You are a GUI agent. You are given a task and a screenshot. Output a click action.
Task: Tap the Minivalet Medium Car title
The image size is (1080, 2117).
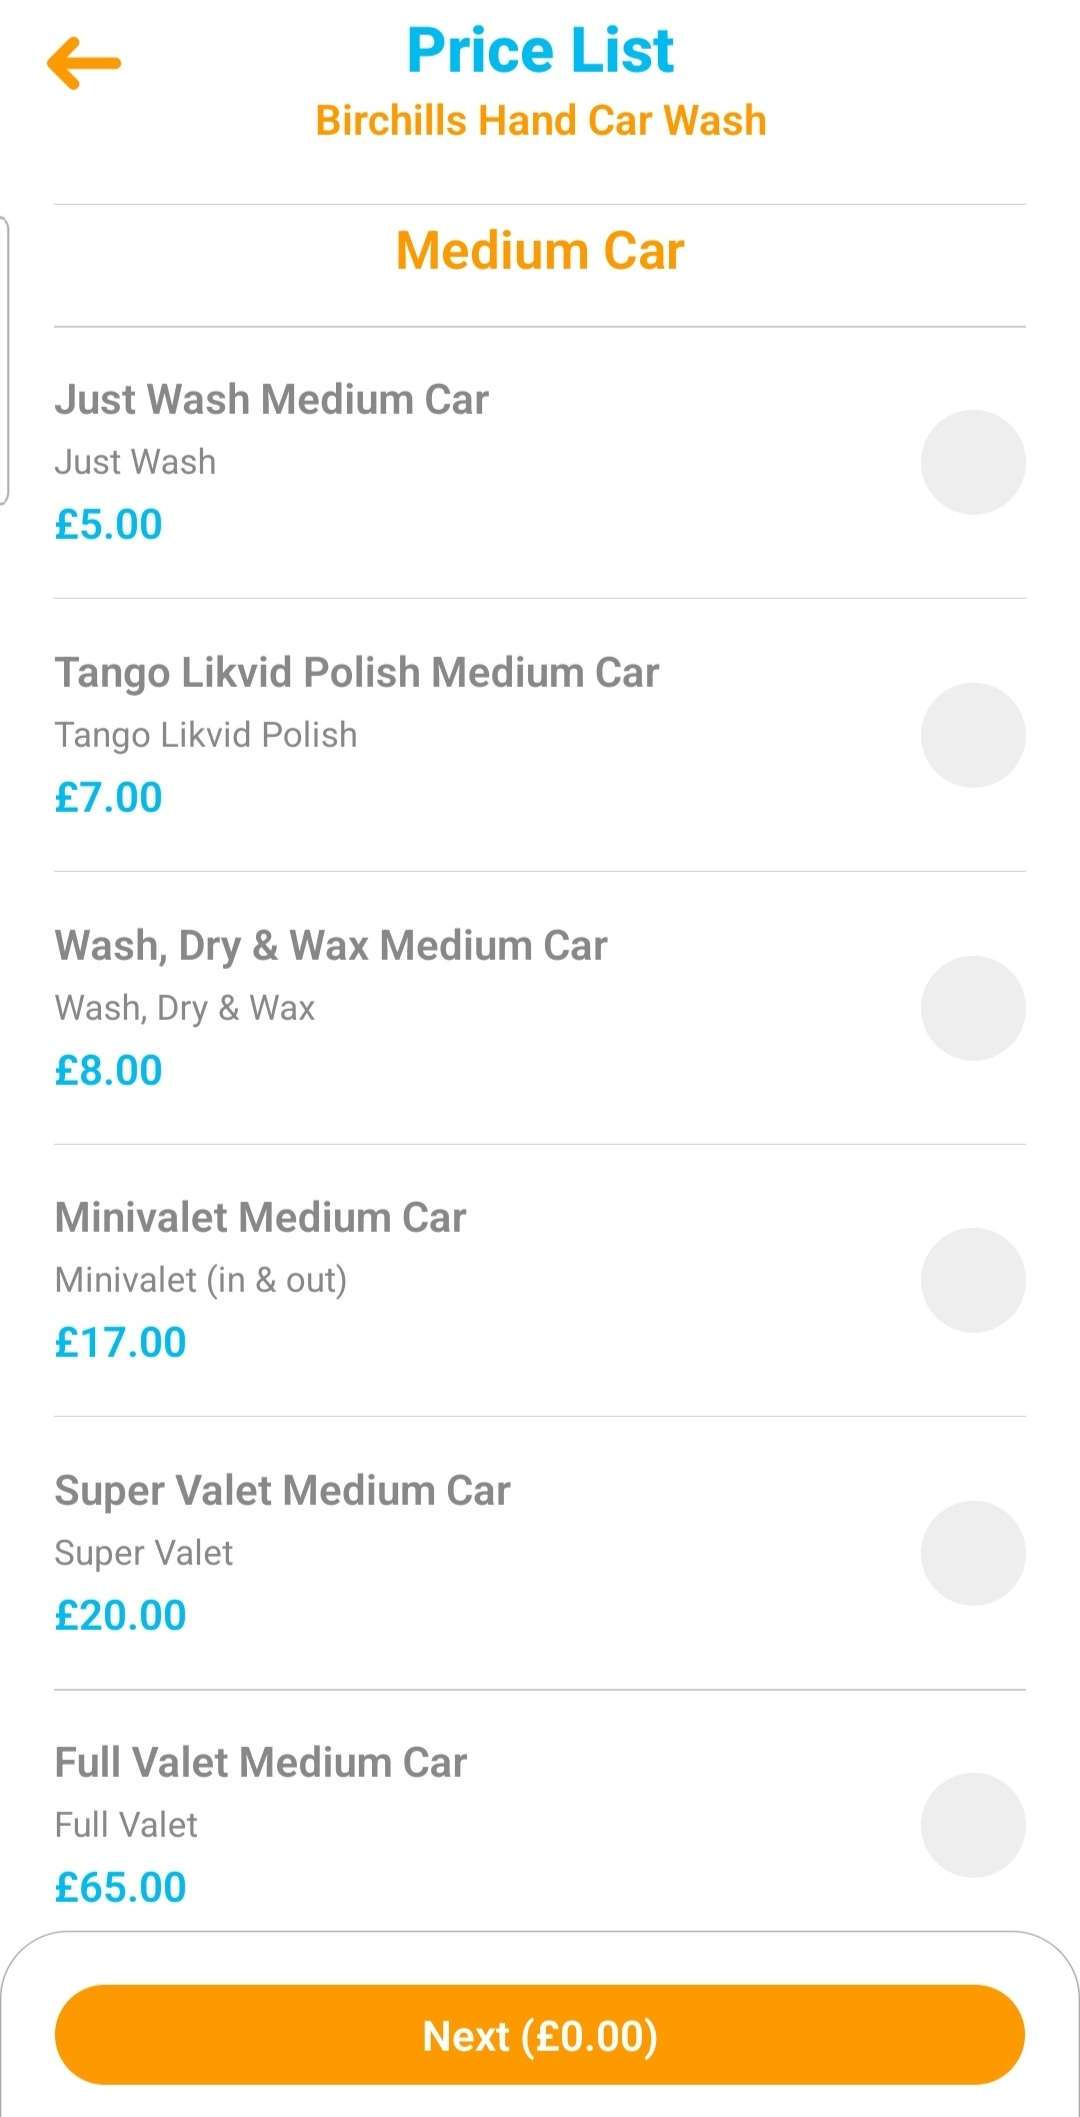coord(260,1218)
